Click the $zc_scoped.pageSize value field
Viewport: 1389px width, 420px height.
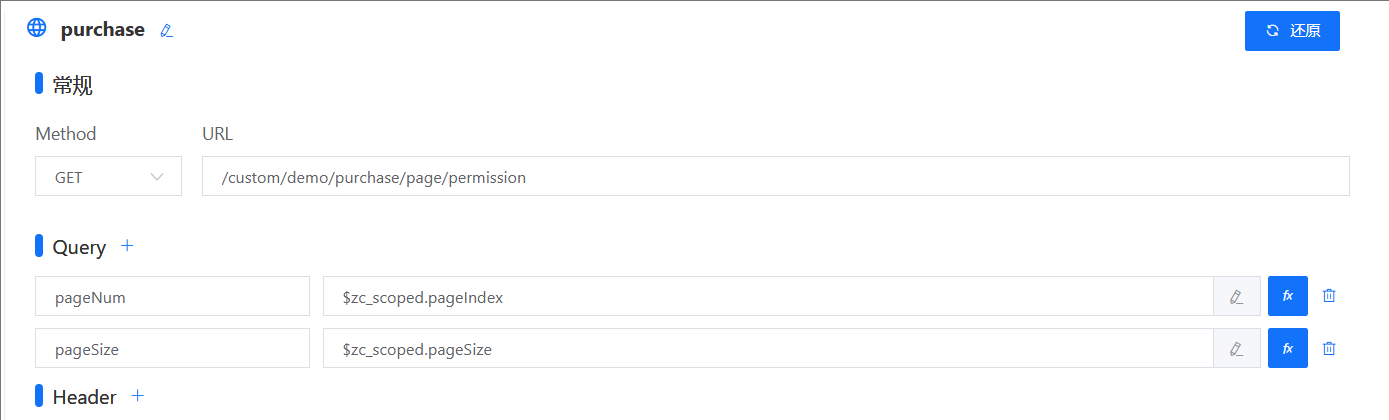pyautogui.click(x=768, y=348)
